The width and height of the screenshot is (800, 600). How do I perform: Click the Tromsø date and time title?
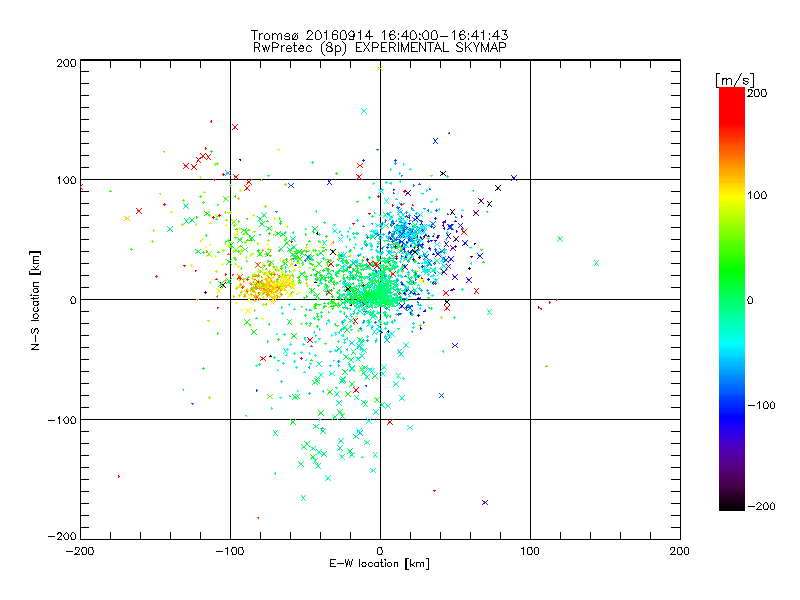[x=379, y=35]
